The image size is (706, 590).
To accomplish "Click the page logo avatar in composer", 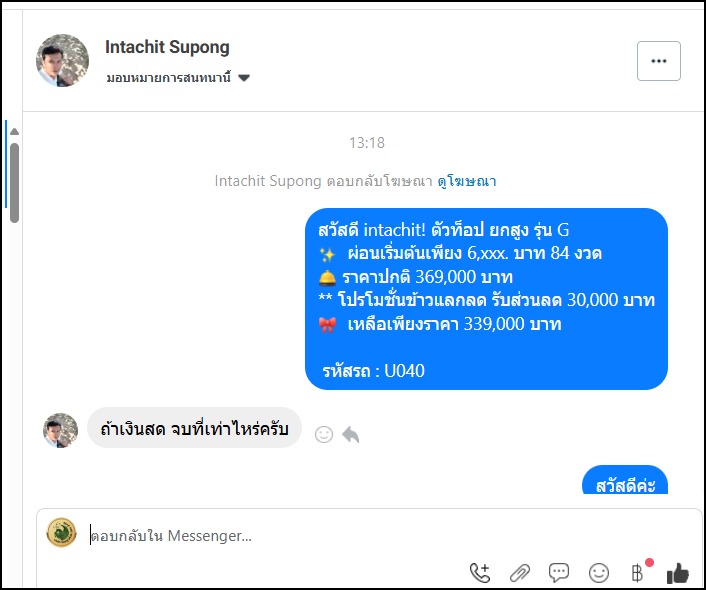I will pos(62,532).
